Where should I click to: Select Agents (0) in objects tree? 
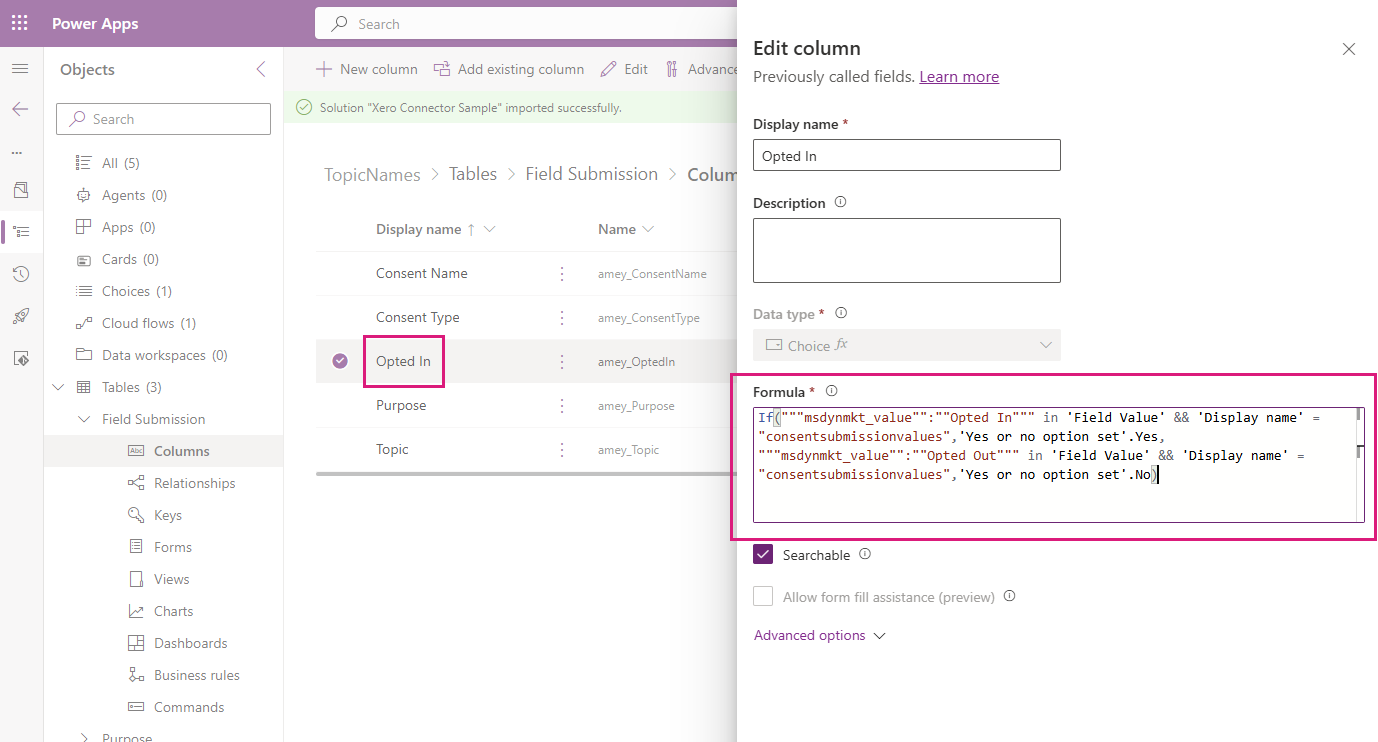(134, 195)
